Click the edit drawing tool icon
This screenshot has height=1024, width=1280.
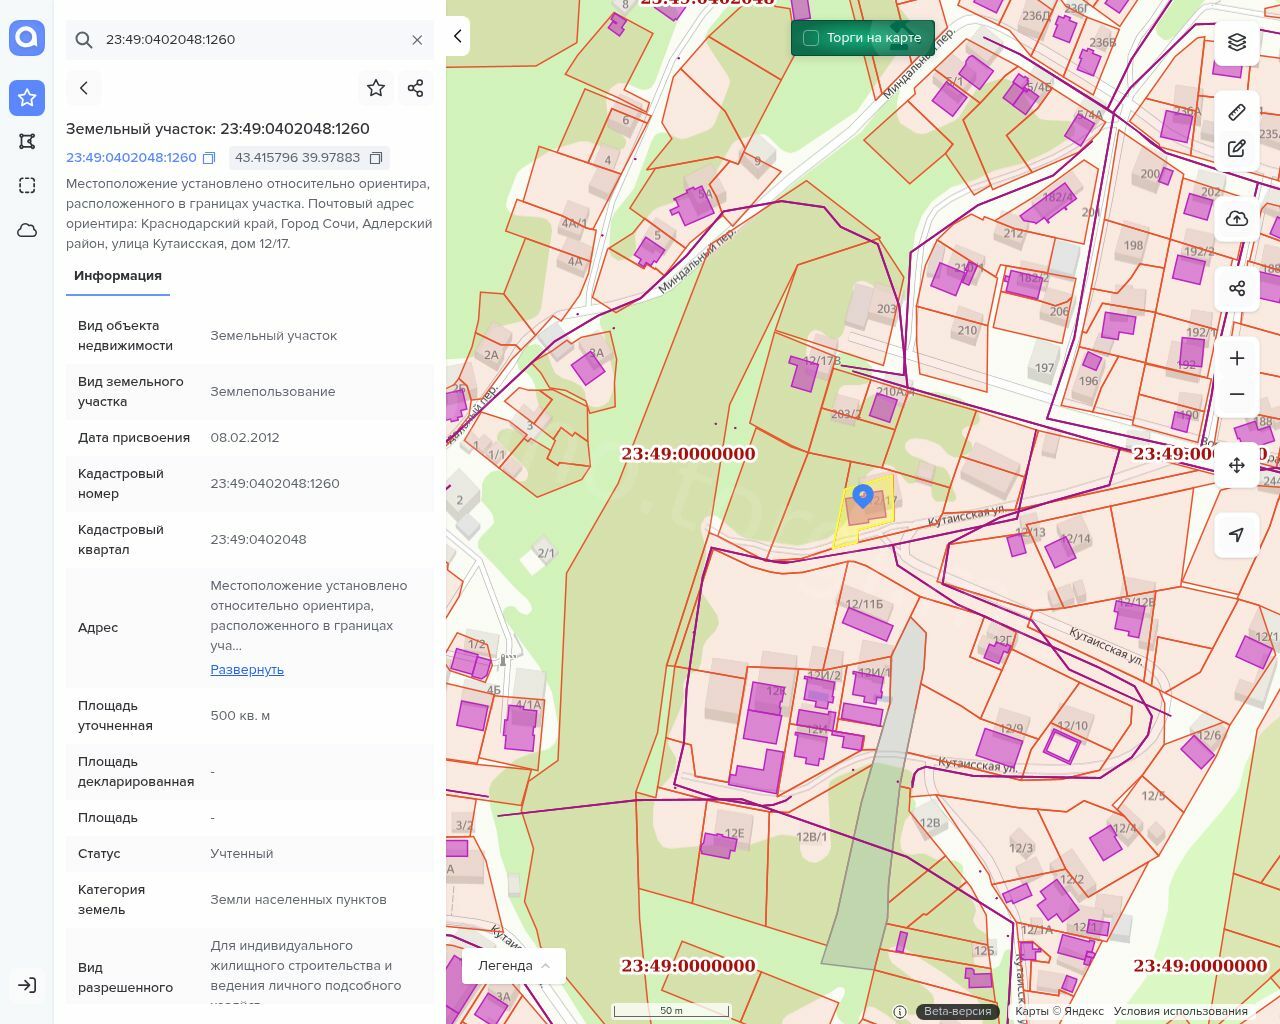point(1237,149)
